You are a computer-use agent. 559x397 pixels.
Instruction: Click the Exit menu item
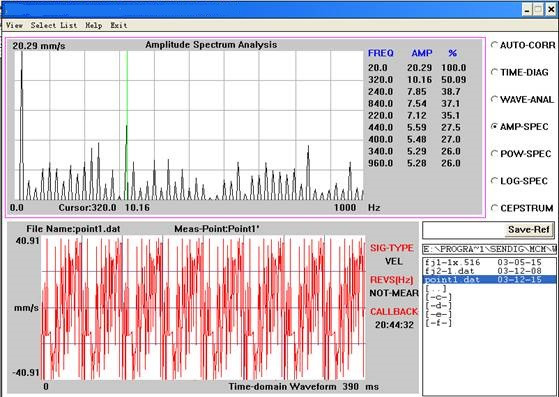(x=119, y=25)
